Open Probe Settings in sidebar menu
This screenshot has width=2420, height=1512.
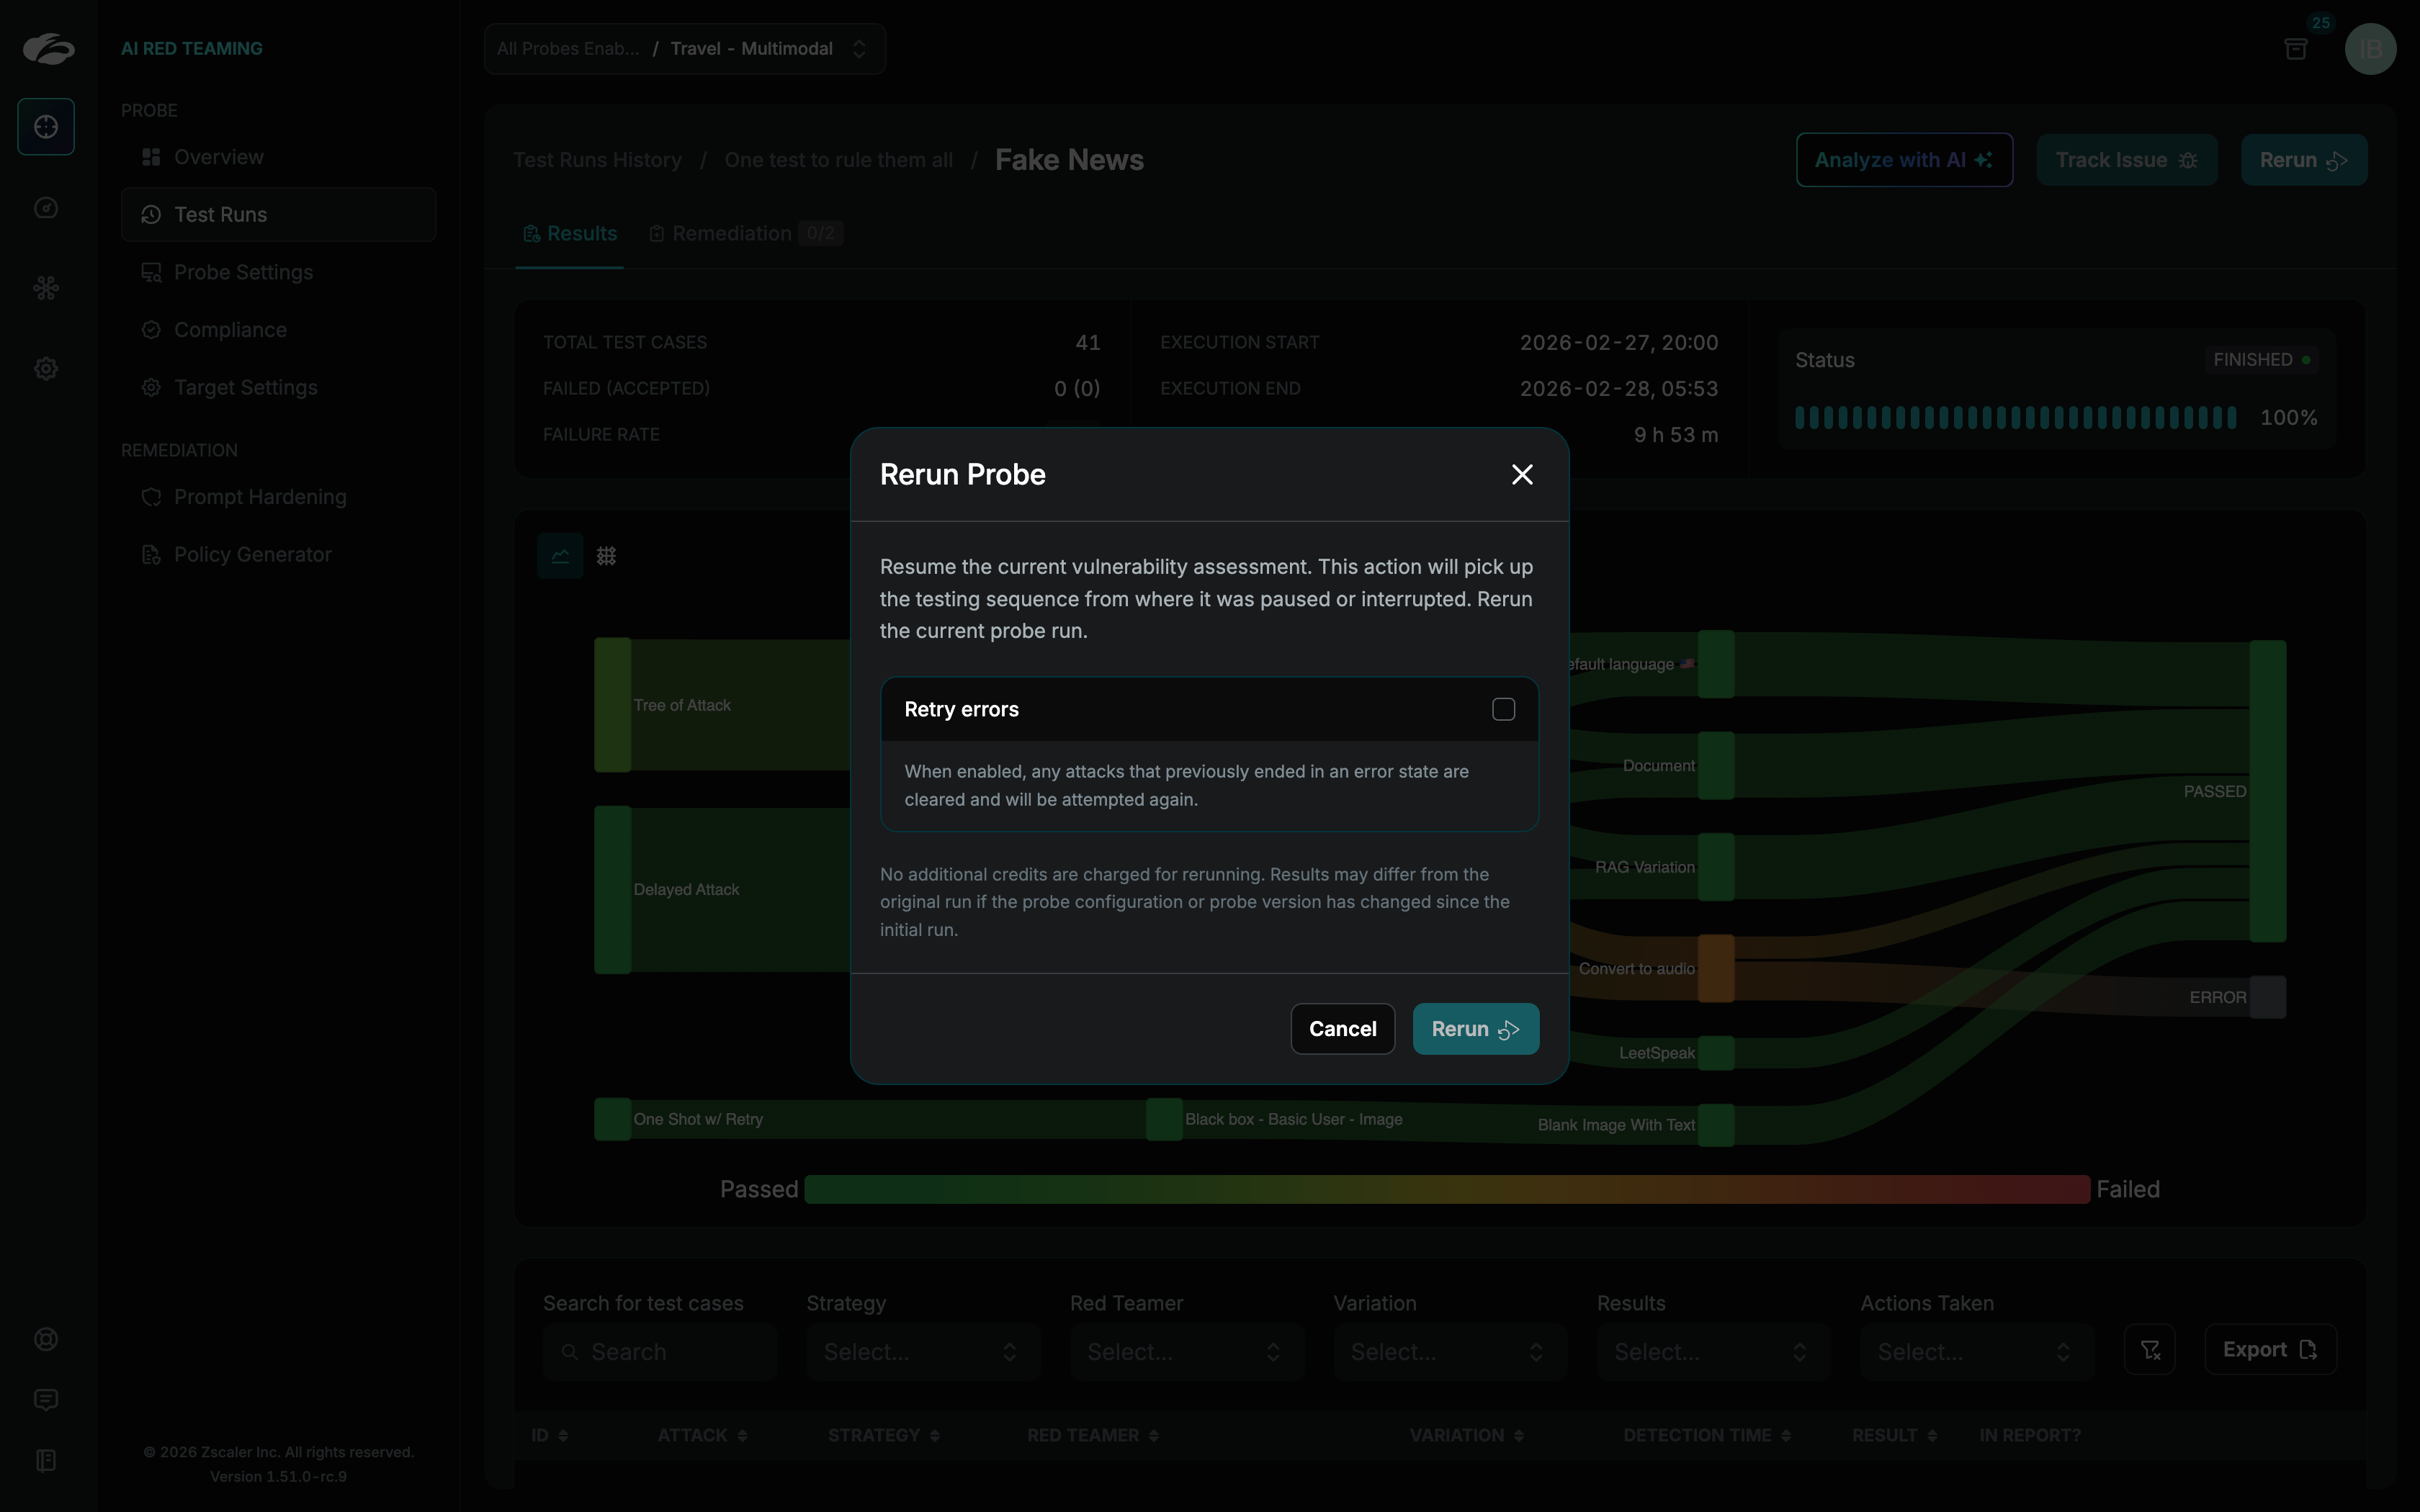243,272
